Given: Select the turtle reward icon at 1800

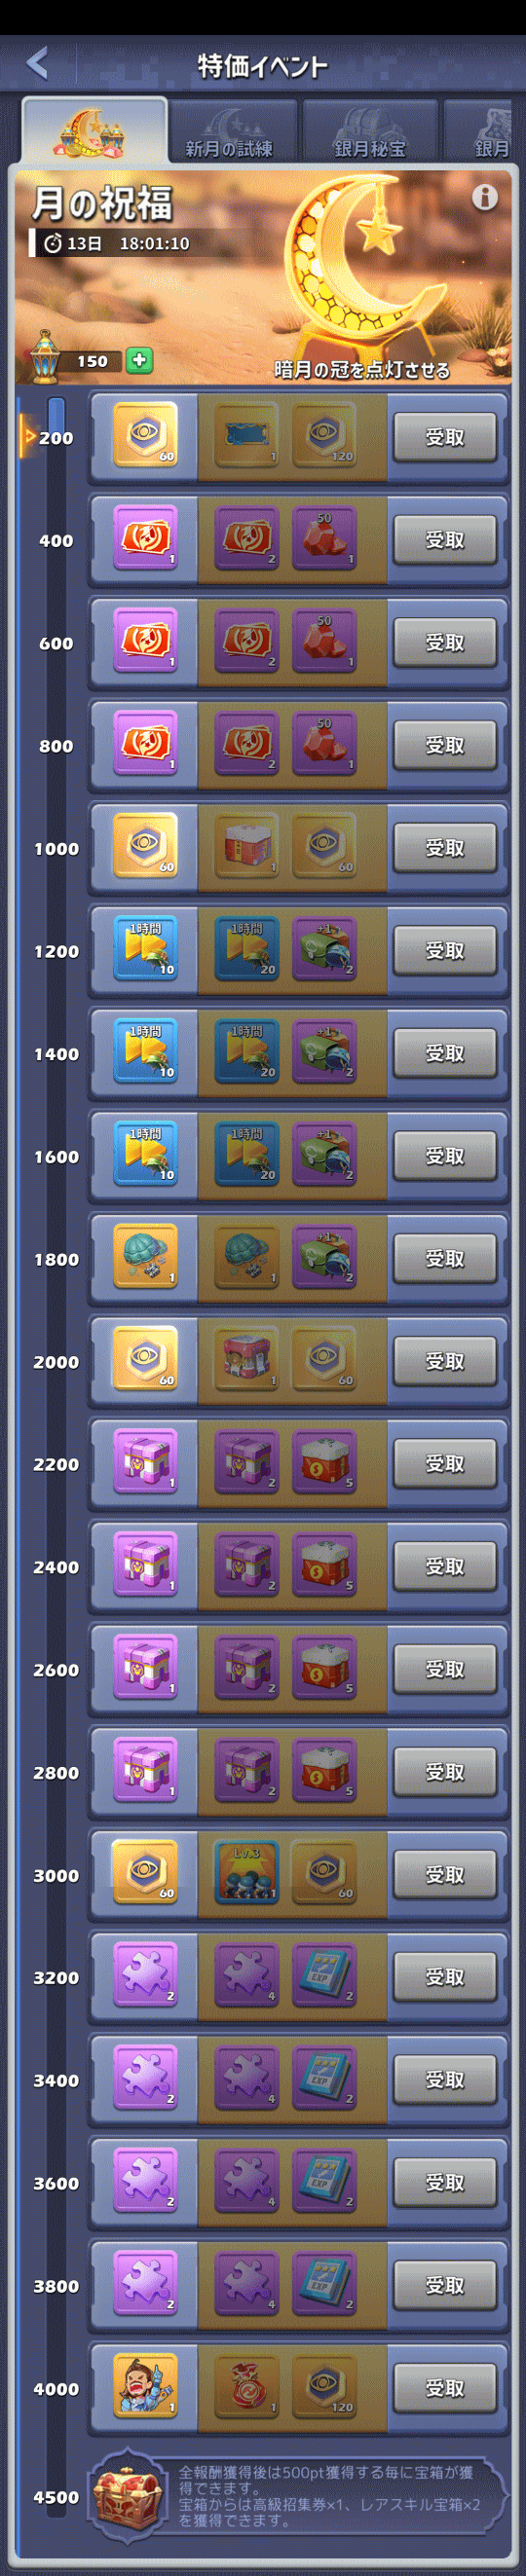Looking at the screenshot, I should (145, 1258).
